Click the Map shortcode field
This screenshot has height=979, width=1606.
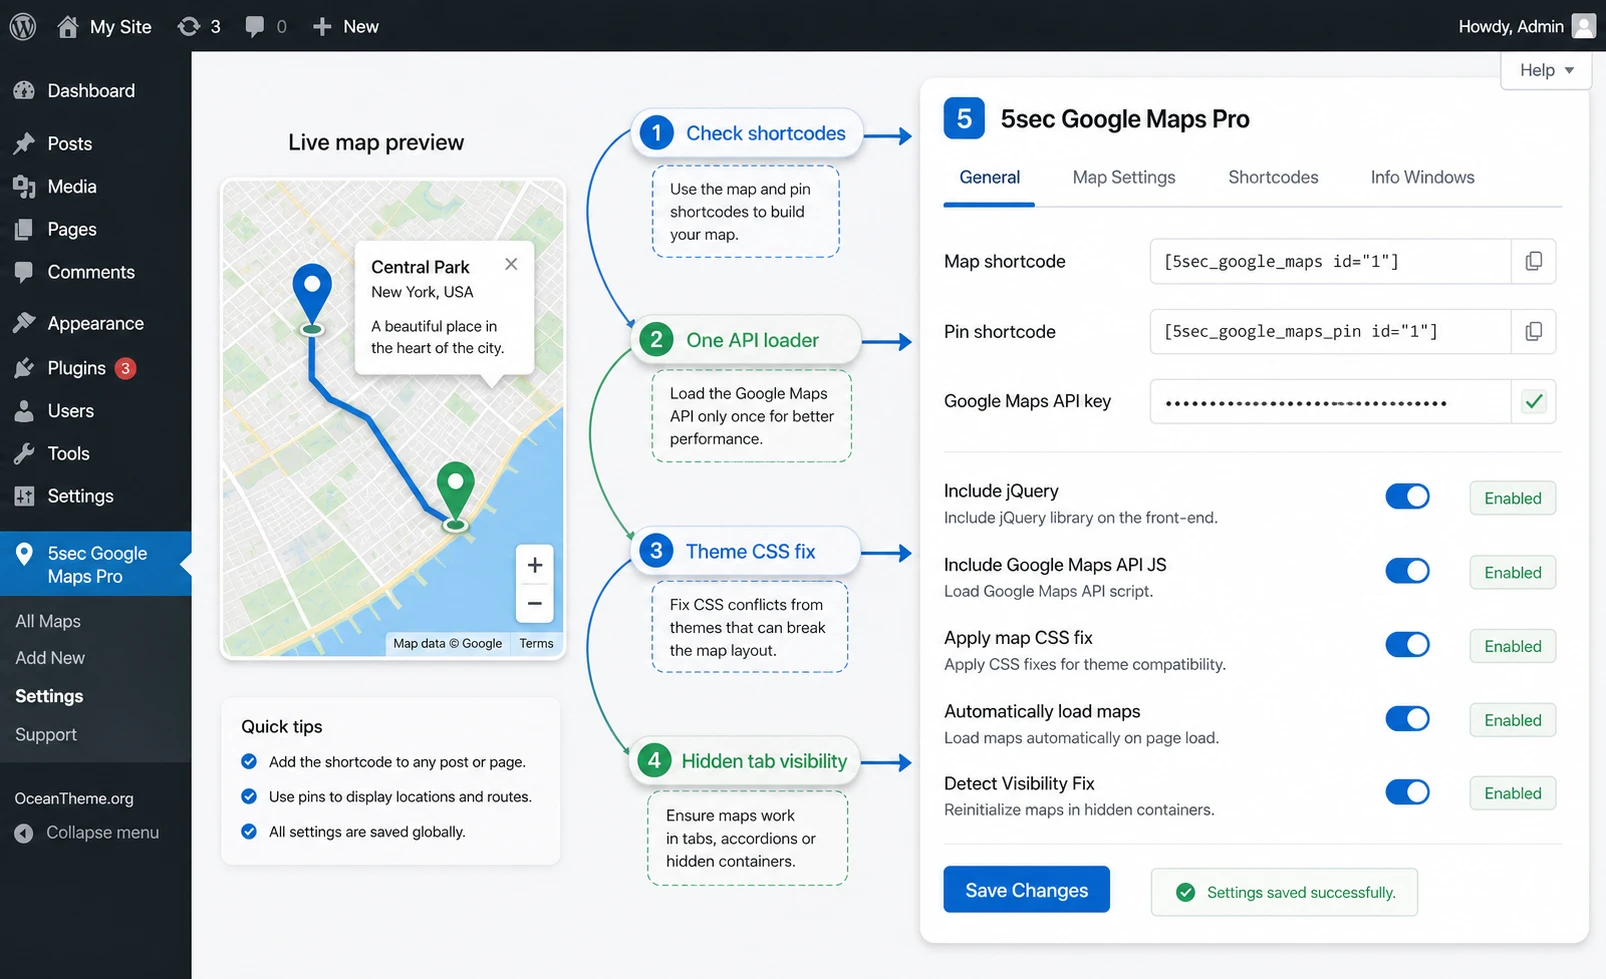(x=1330, y=261)
